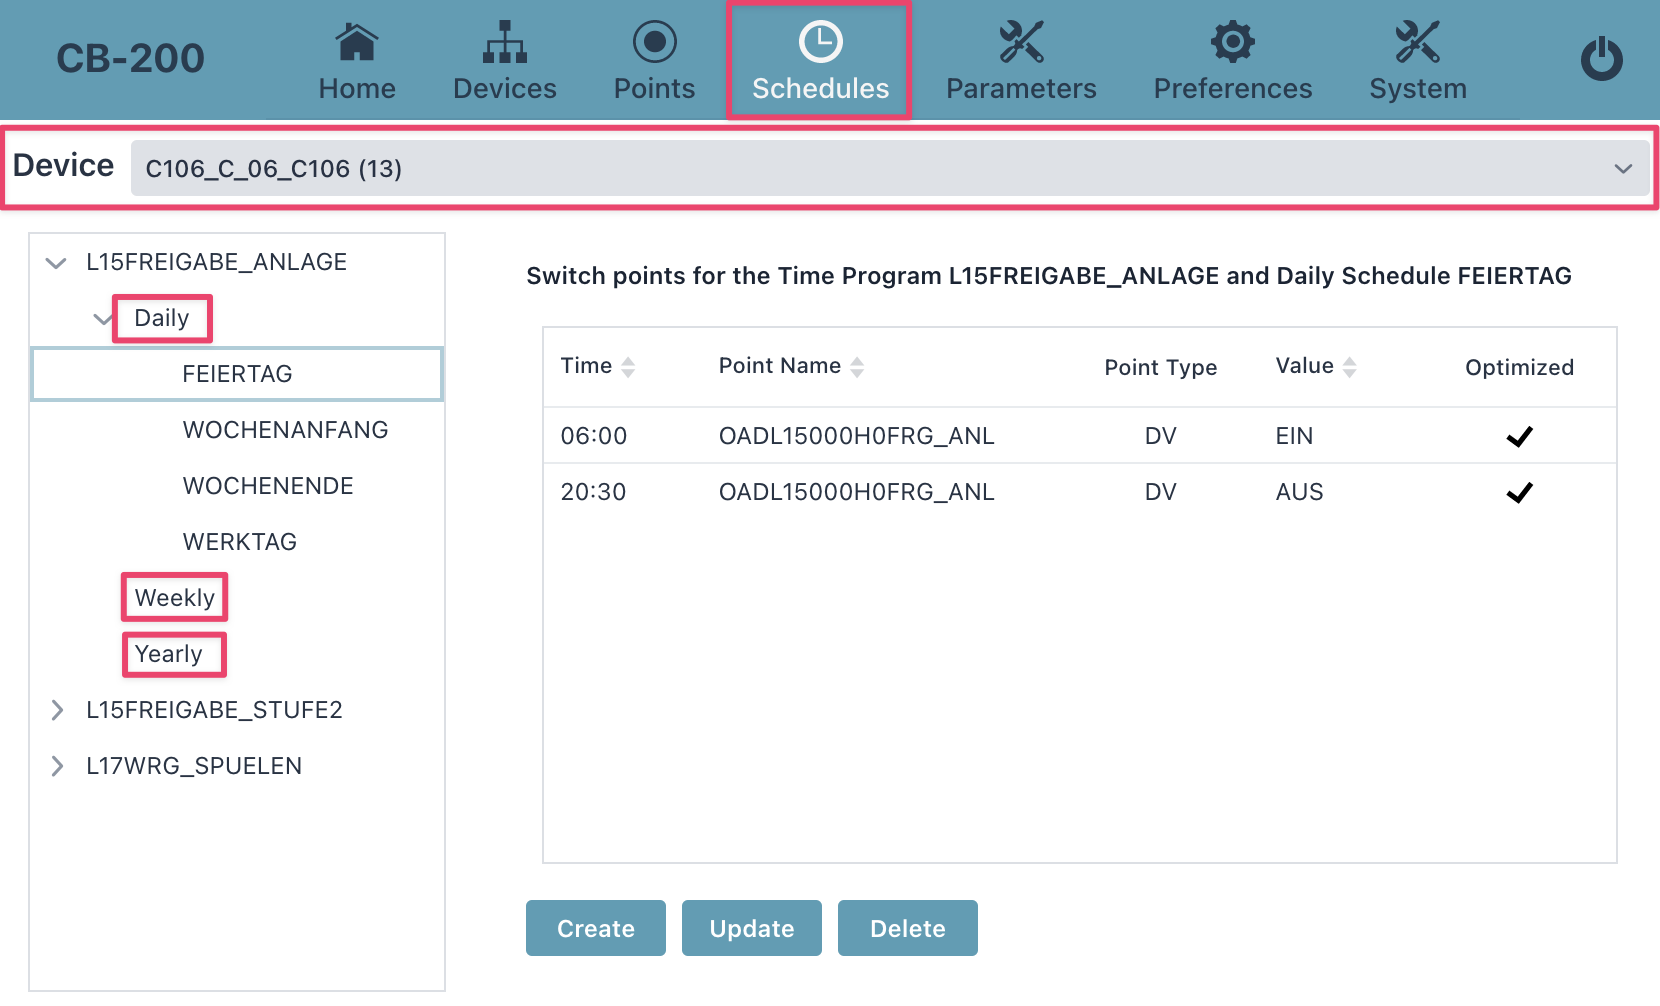Click the power button icon
Screen dimensions: 1660x1006
coord(1601,59)
